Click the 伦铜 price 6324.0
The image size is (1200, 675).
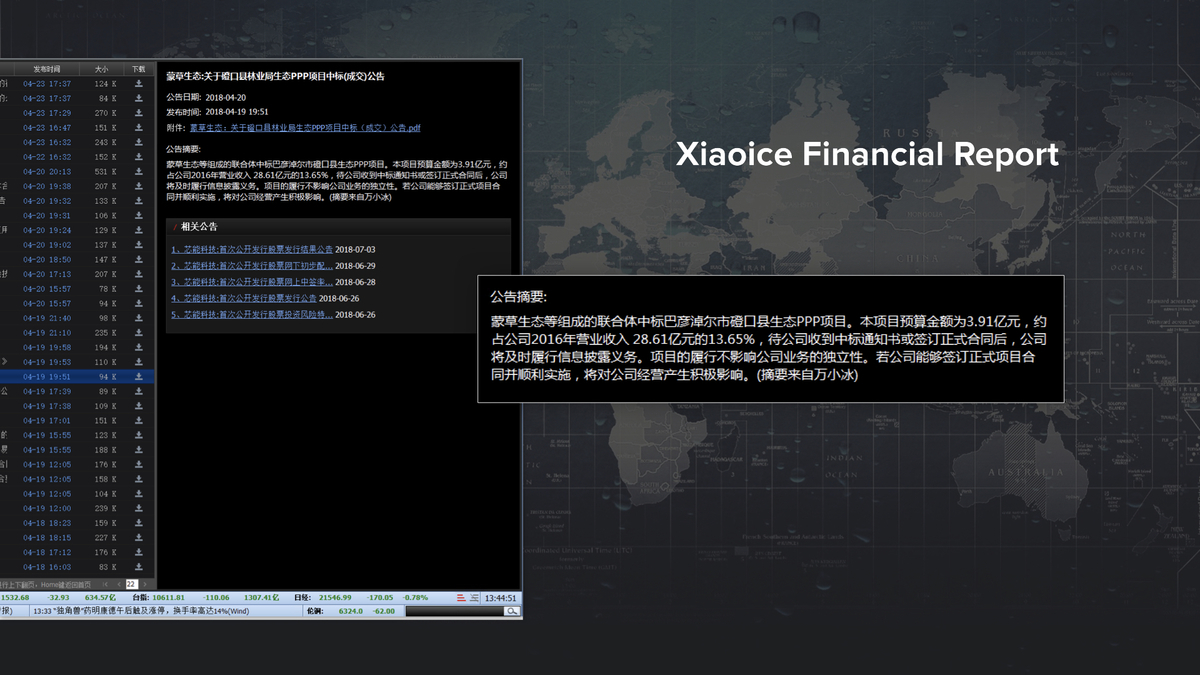tap(350, 610)
